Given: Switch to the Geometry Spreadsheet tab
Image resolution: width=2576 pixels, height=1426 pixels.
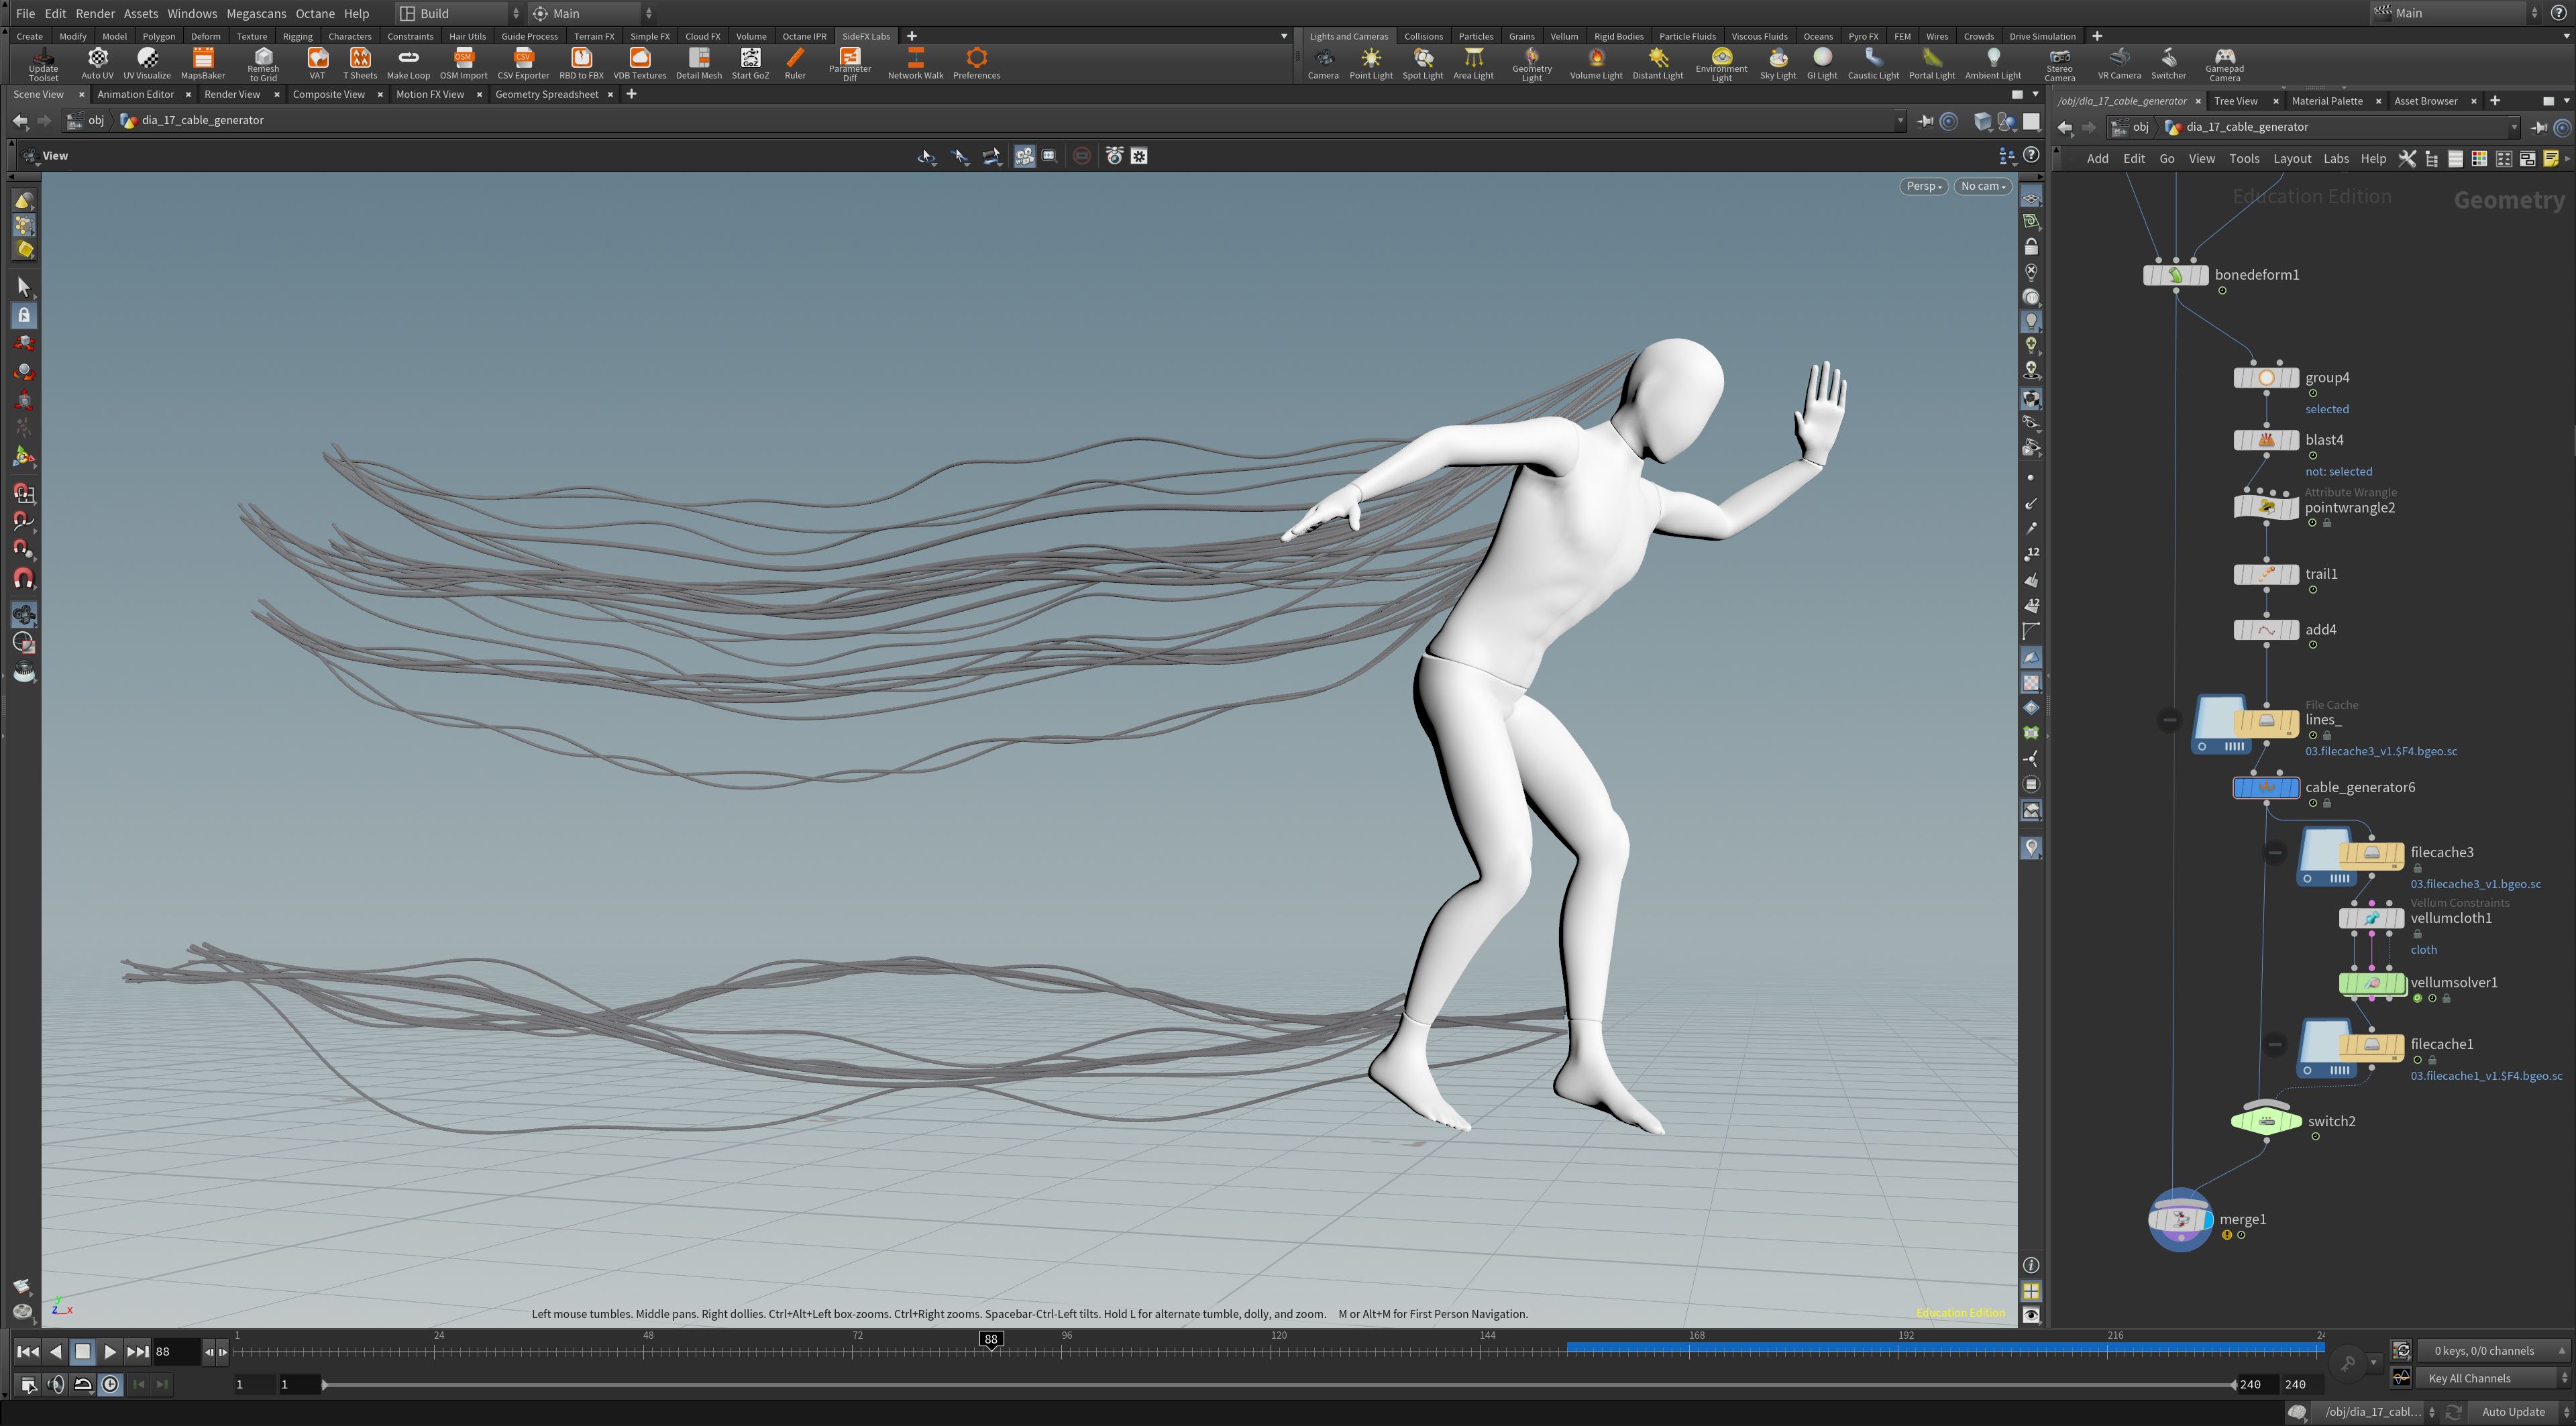Looking at the screenshot, I should coord(547,94).
